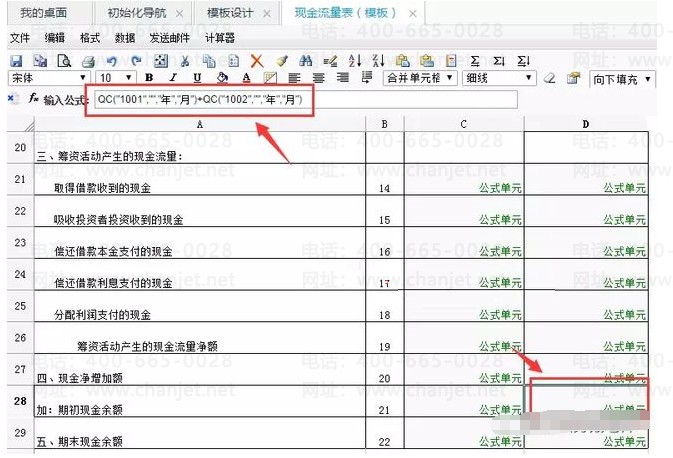Open the 编辑 menu
Image resolution: width=673 pixels, height=458 pixels.
[55, 38]
